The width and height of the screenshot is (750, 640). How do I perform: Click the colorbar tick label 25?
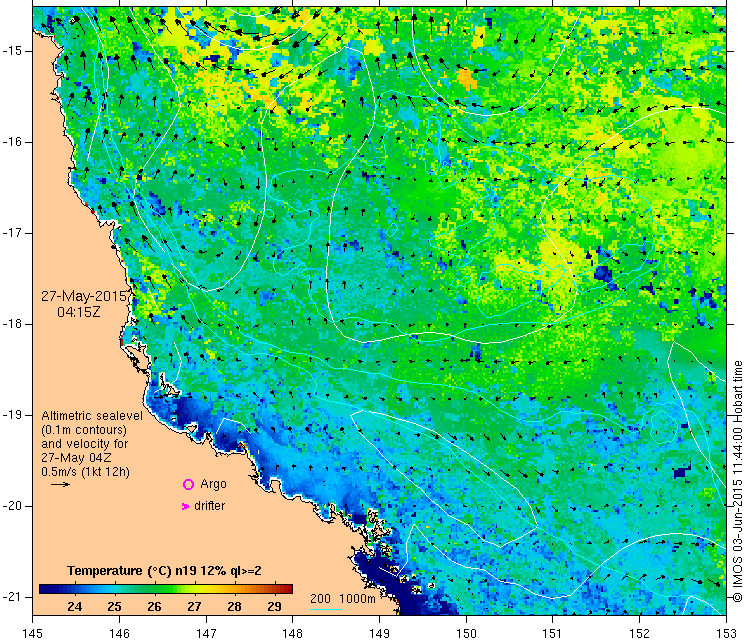(x=114, y=607)
